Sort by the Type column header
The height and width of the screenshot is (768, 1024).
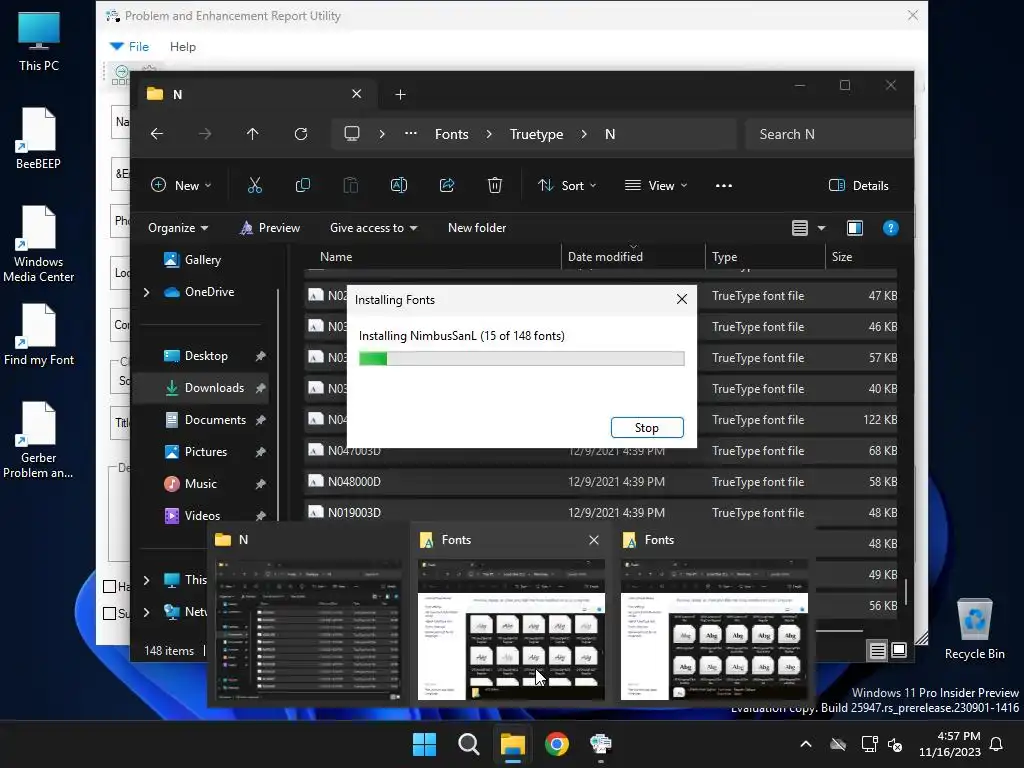[765, 257]
